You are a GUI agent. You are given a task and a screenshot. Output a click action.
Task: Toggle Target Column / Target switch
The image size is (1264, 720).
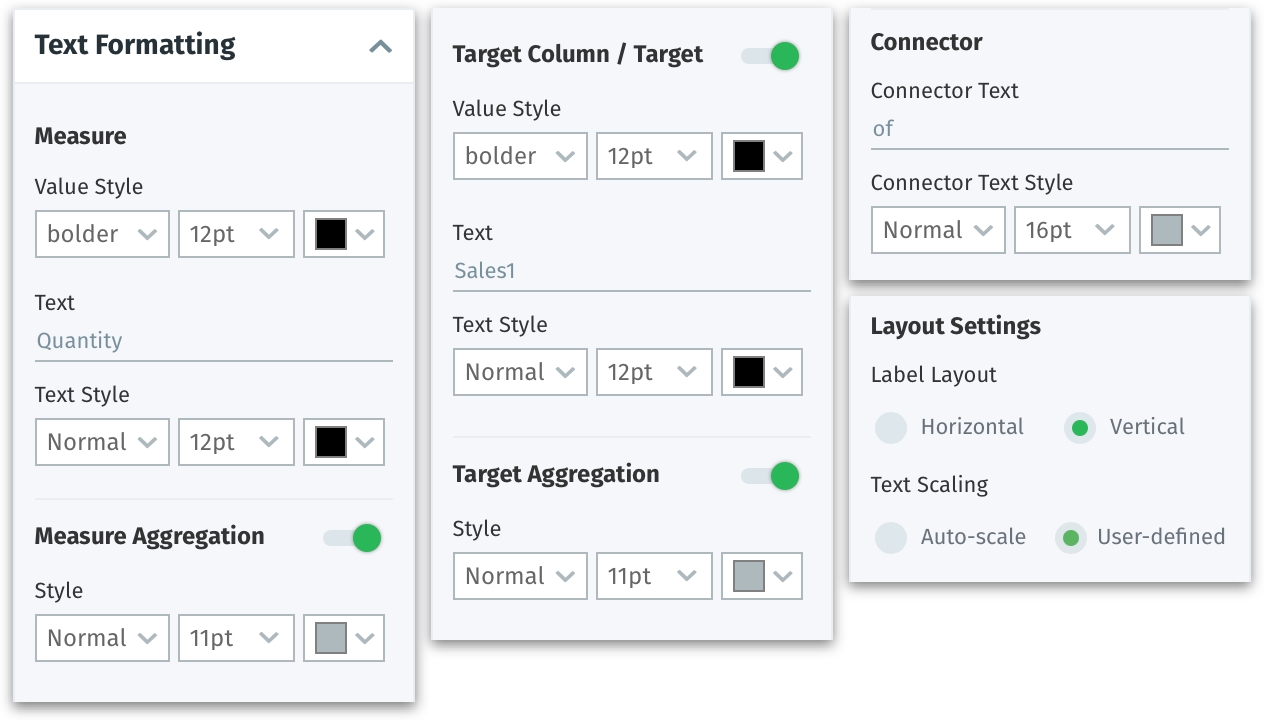(771, 56)
